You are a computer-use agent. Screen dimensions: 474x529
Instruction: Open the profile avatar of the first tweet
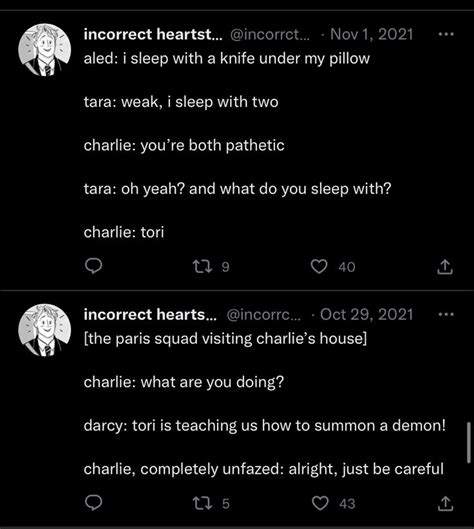[x=45, y=50]
